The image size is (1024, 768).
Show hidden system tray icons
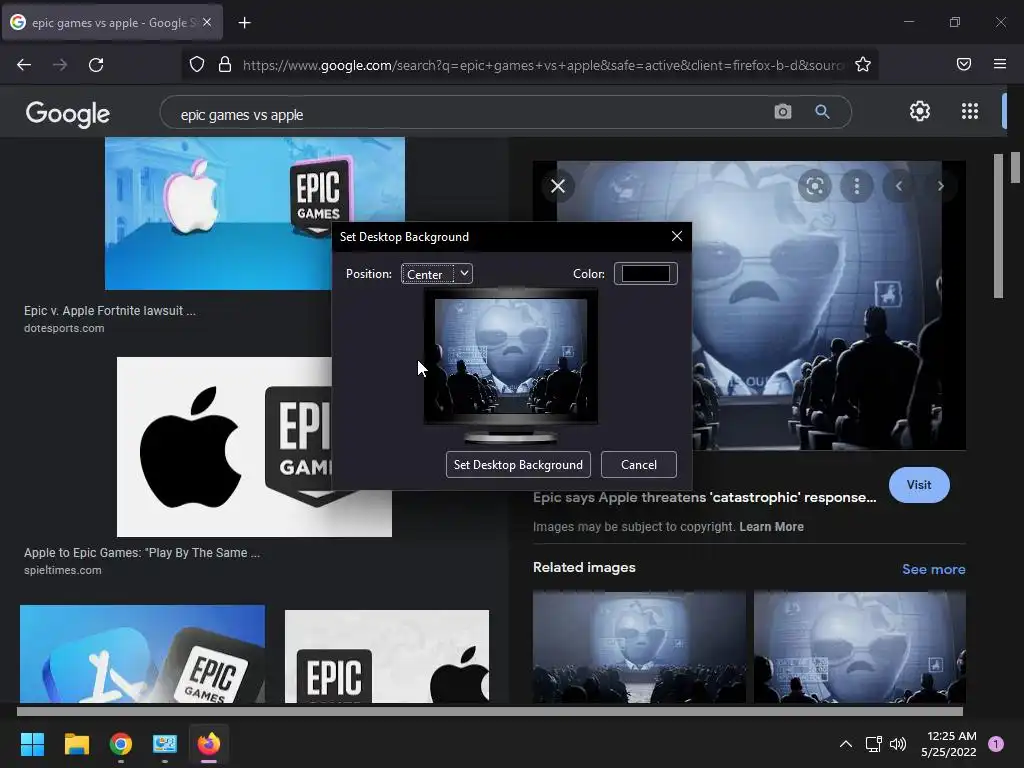coord(846,744)
